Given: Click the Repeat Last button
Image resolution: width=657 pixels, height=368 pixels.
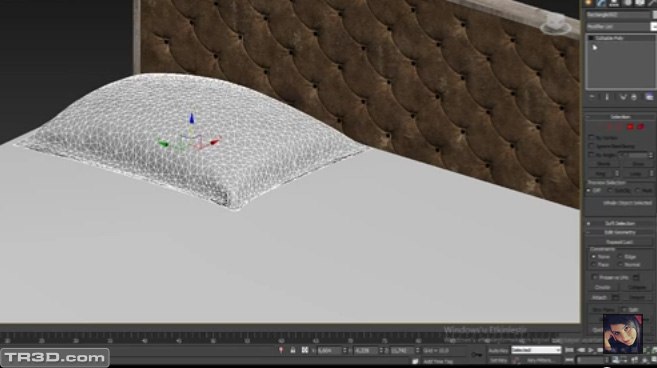Looking at the screenshot, I should tap(620, 242).
